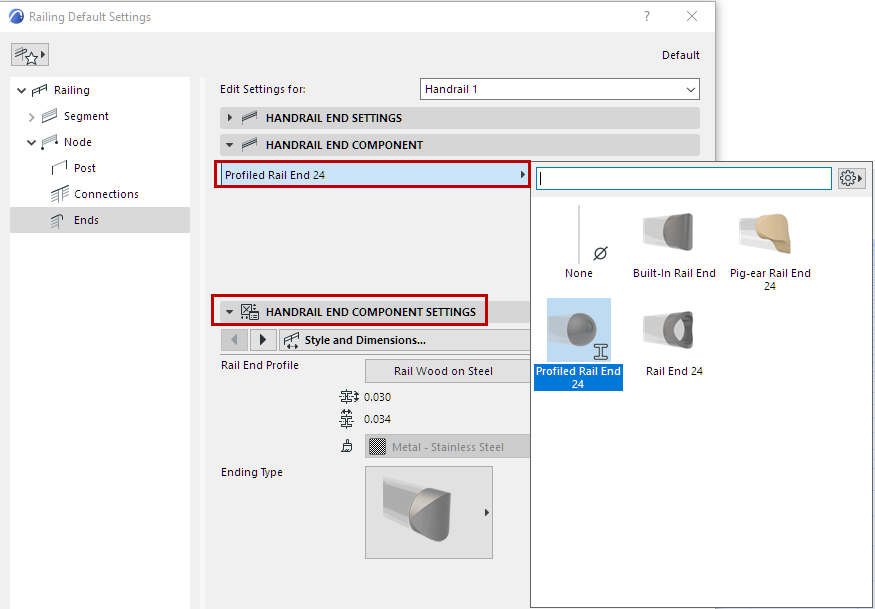Viewport: 875px width, 609px height.
Task: Click the Component Settings panel icon
Action: tap(249, 311)
